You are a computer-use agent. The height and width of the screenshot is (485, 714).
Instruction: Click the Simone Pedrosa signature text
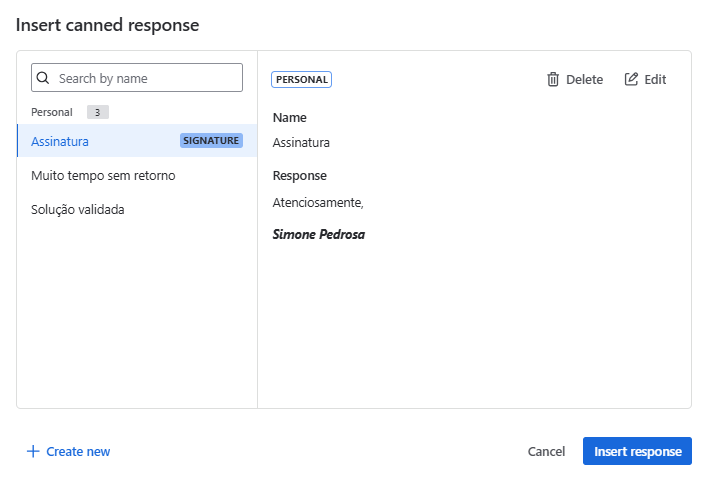(x=318, y=236)
